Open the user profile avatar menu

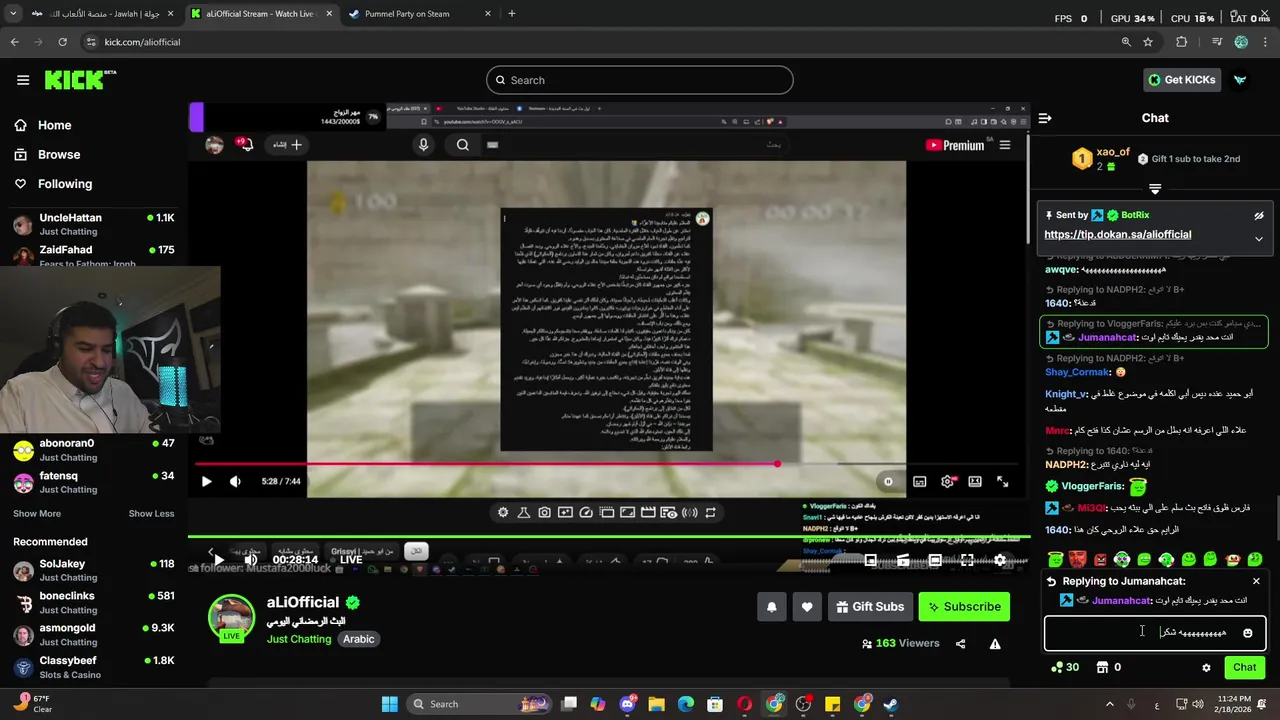tap(1240, 80)
